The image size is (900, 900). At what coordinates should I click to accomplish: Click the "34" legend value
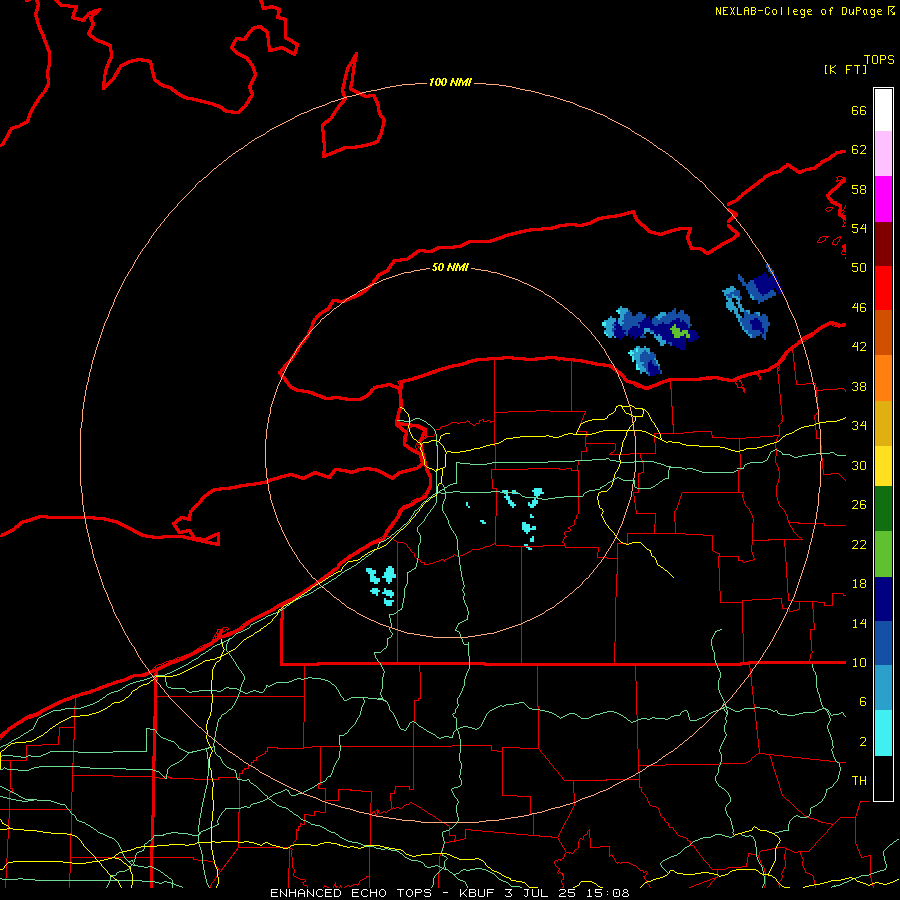(859, 425)
